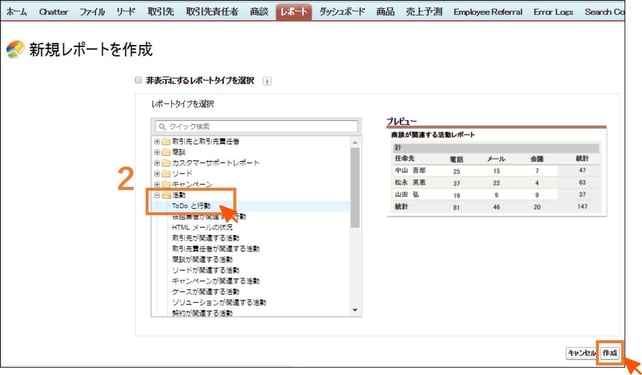Open the ファイル tab

pos(92,12)
